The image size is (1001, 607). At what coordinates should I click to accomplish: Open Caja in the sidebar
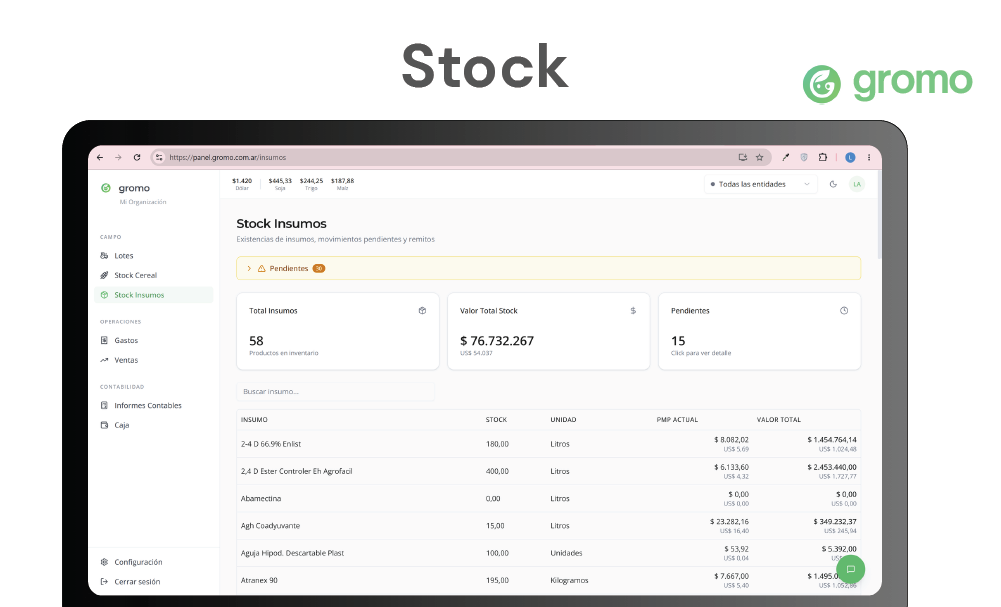pyautogui.click(x=154, y=425)
